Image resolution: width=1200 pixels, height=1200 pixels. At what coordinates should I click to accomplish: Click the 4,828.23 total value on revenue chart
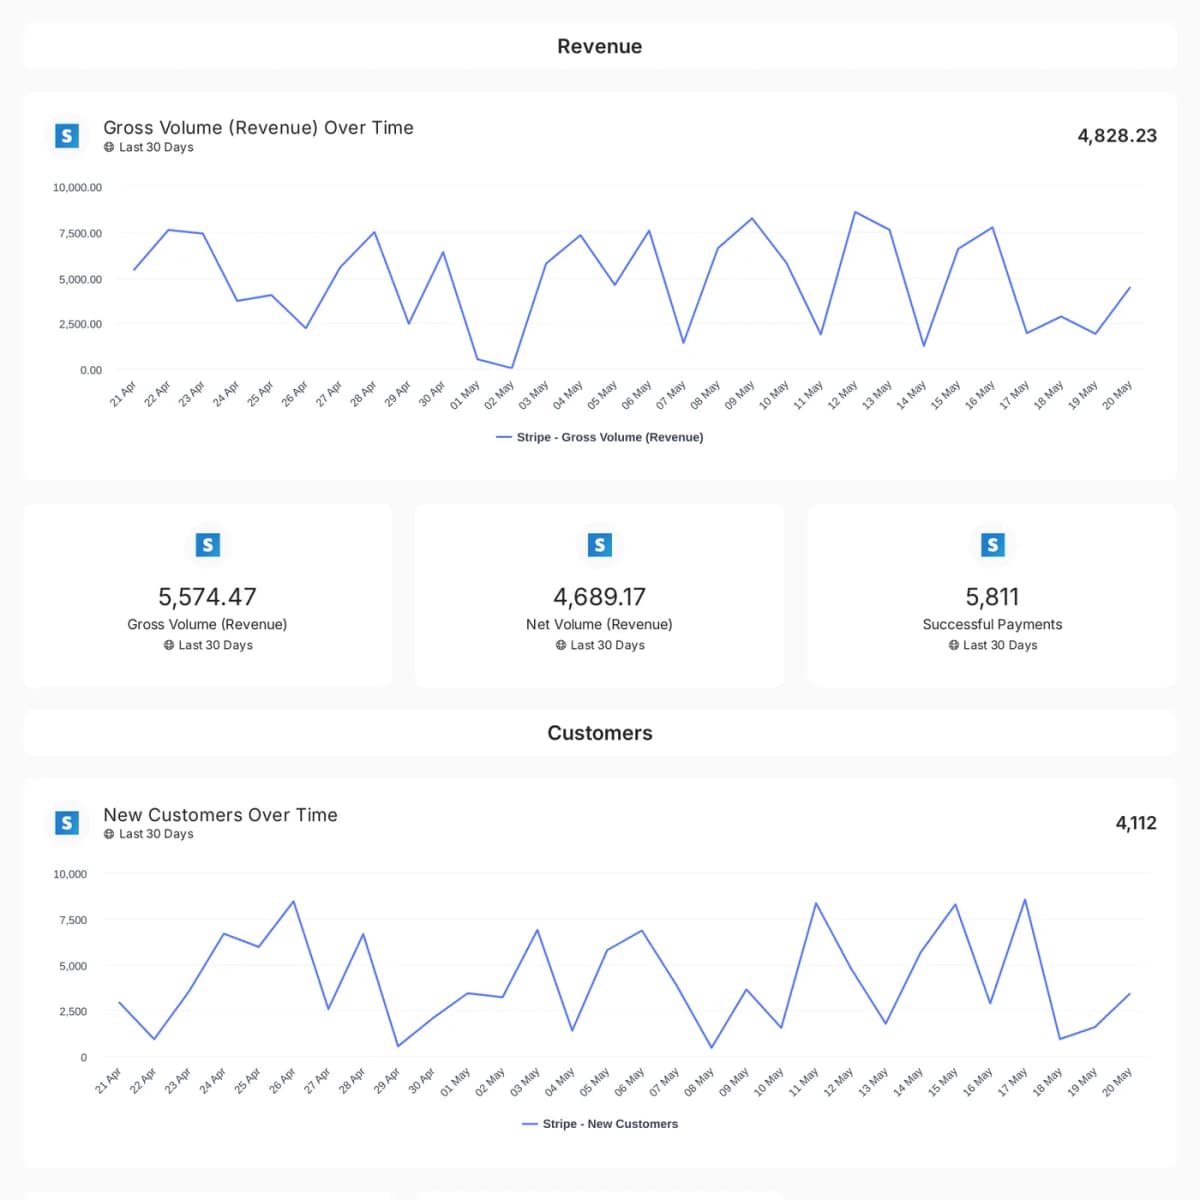1117,135
